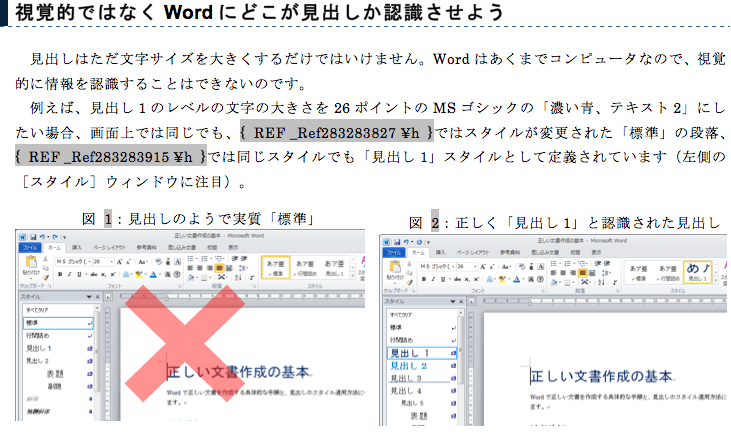This screenshot has width=731, height=446.
Task: Click Undo in Figure 1 quick access toolbar
Action: (x=42, y=237)
